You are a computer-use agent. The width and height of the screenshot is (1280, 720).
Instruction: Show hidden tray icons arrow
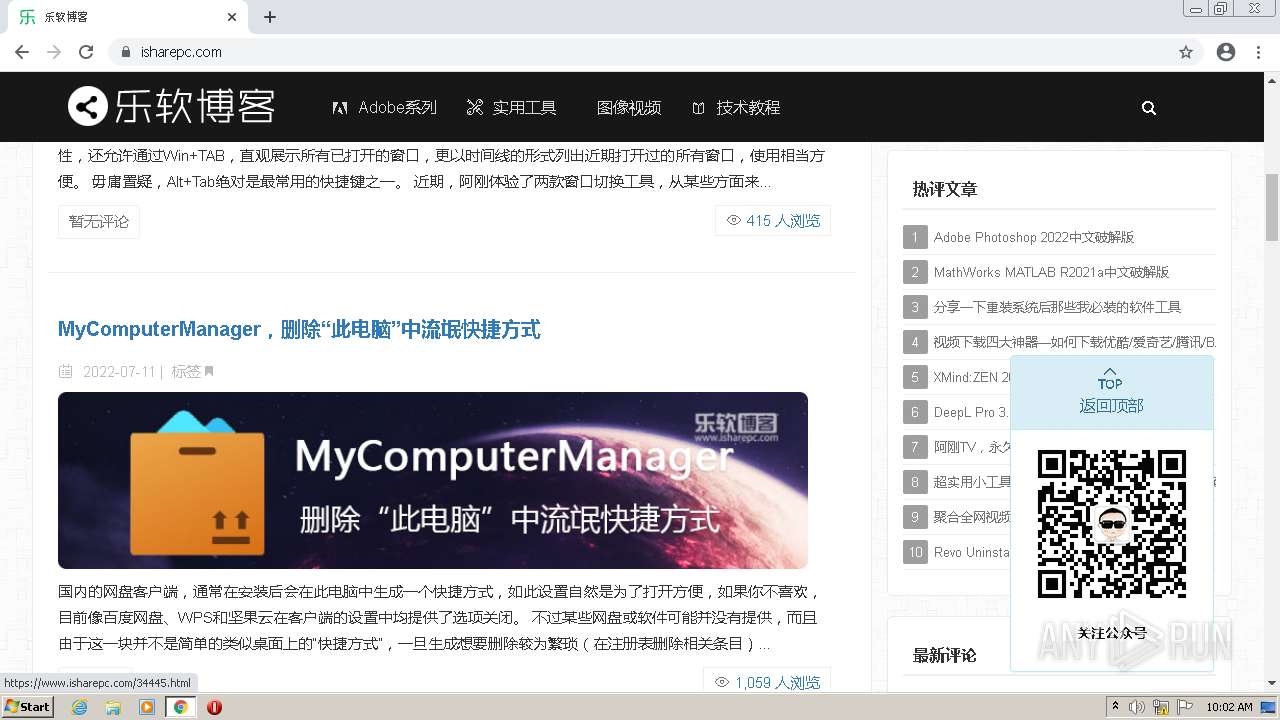[x=1115, y=707]
